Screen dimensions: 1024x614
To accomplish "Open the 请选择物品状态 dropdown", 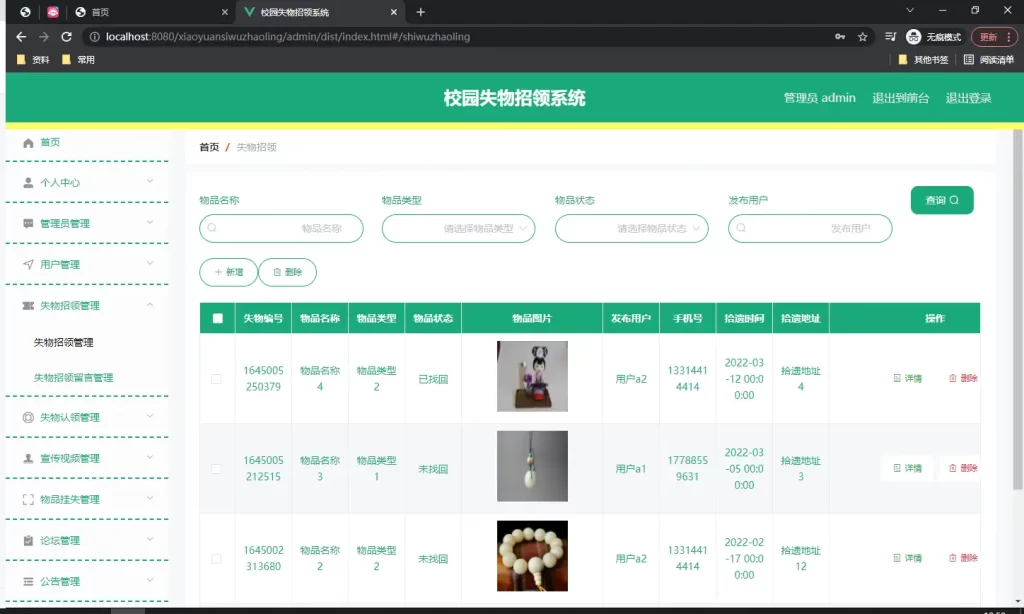I will click(631, 228).
